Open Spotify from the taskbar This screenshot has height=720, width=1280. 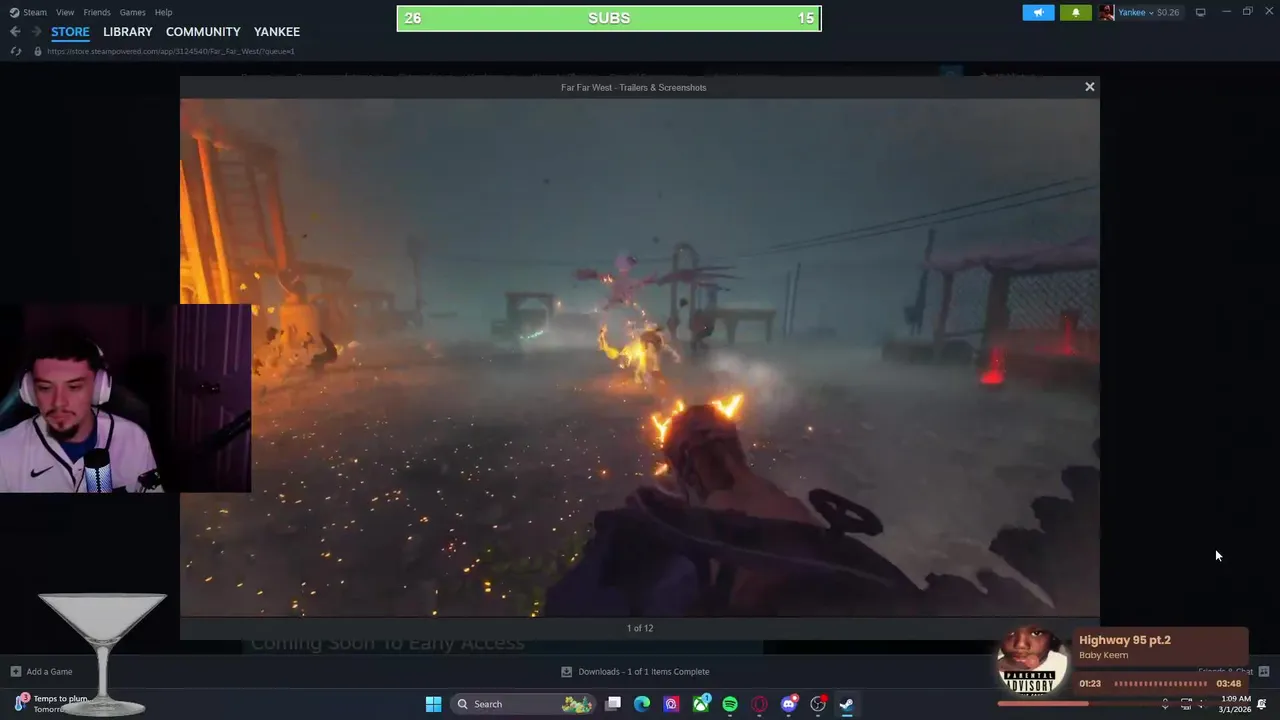coord(730,704)
